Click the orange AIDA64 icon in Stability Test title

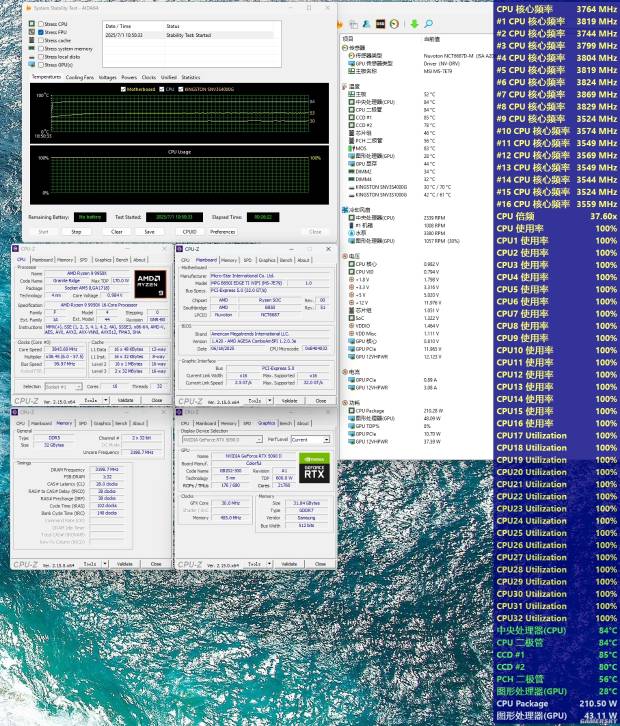[x=29, y=8]
